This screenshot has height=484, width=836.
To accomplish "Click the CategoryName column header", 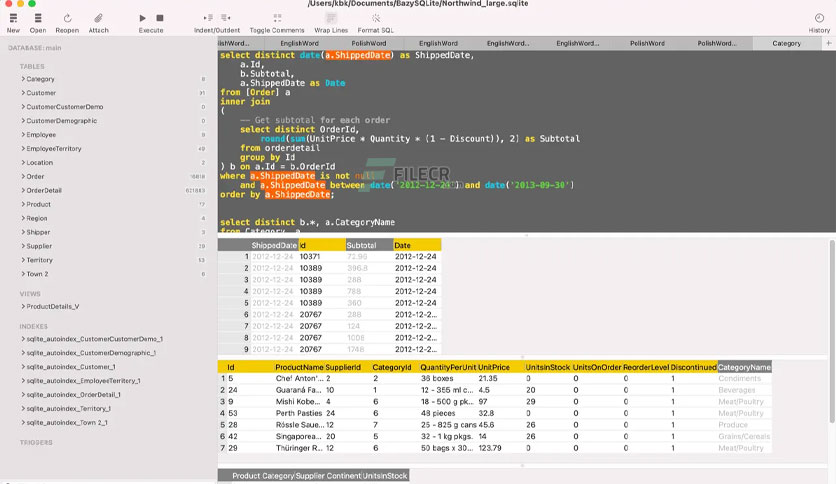I will click(744, 367).
